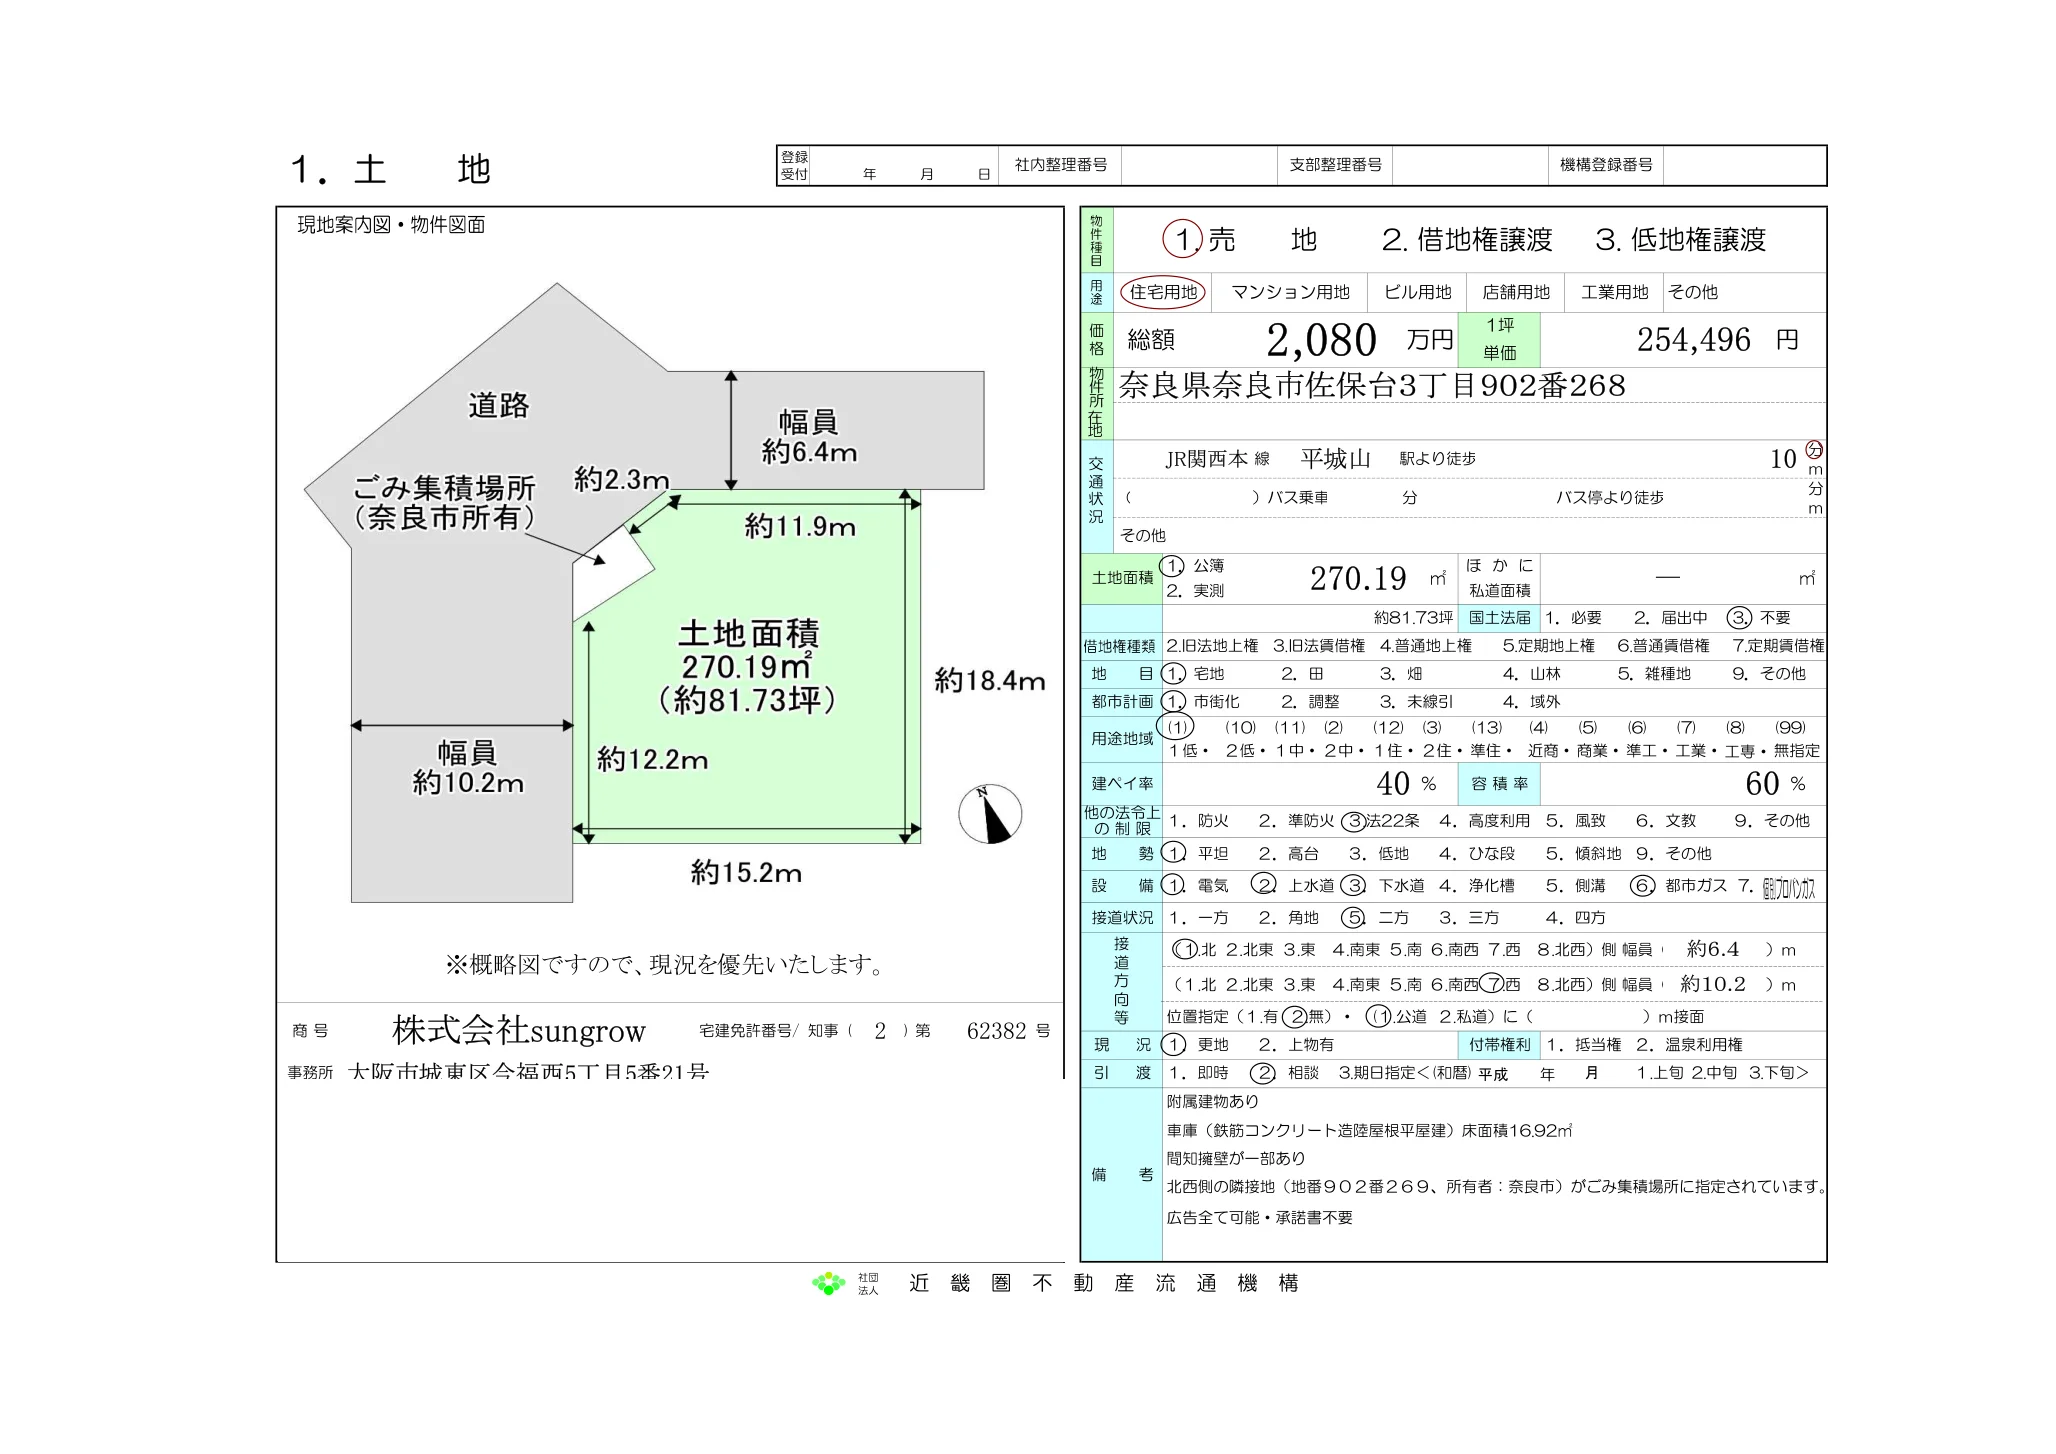Click the 幅員 約10.2m map label

tap(468, 767)
